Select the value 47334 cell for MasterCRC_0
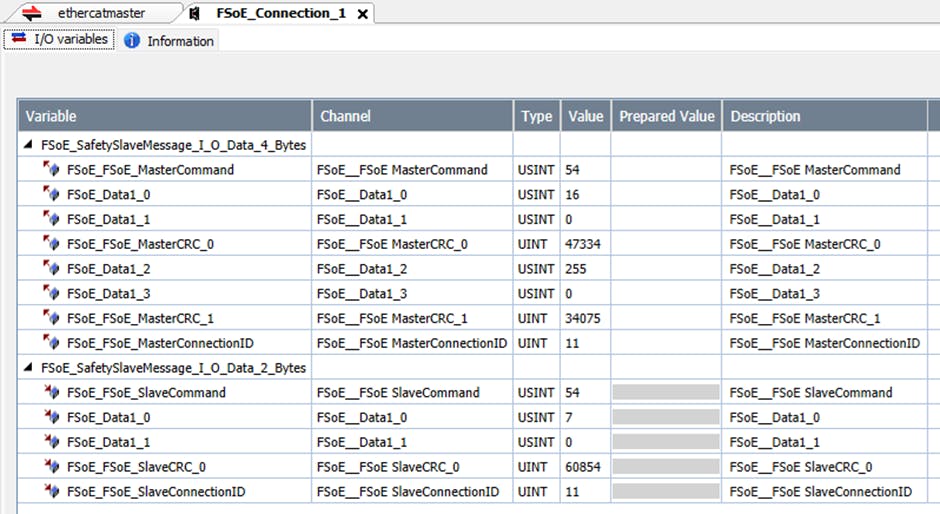 coord(584,244)
